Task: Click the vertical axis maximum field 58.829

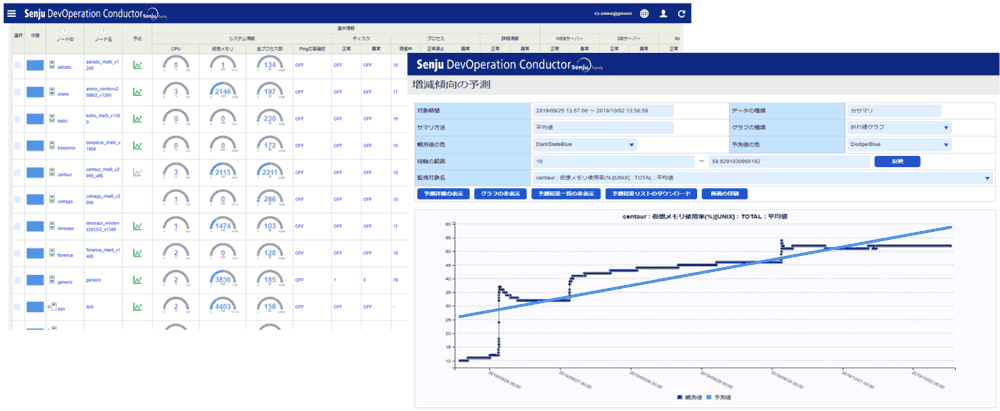Action: 789,161
